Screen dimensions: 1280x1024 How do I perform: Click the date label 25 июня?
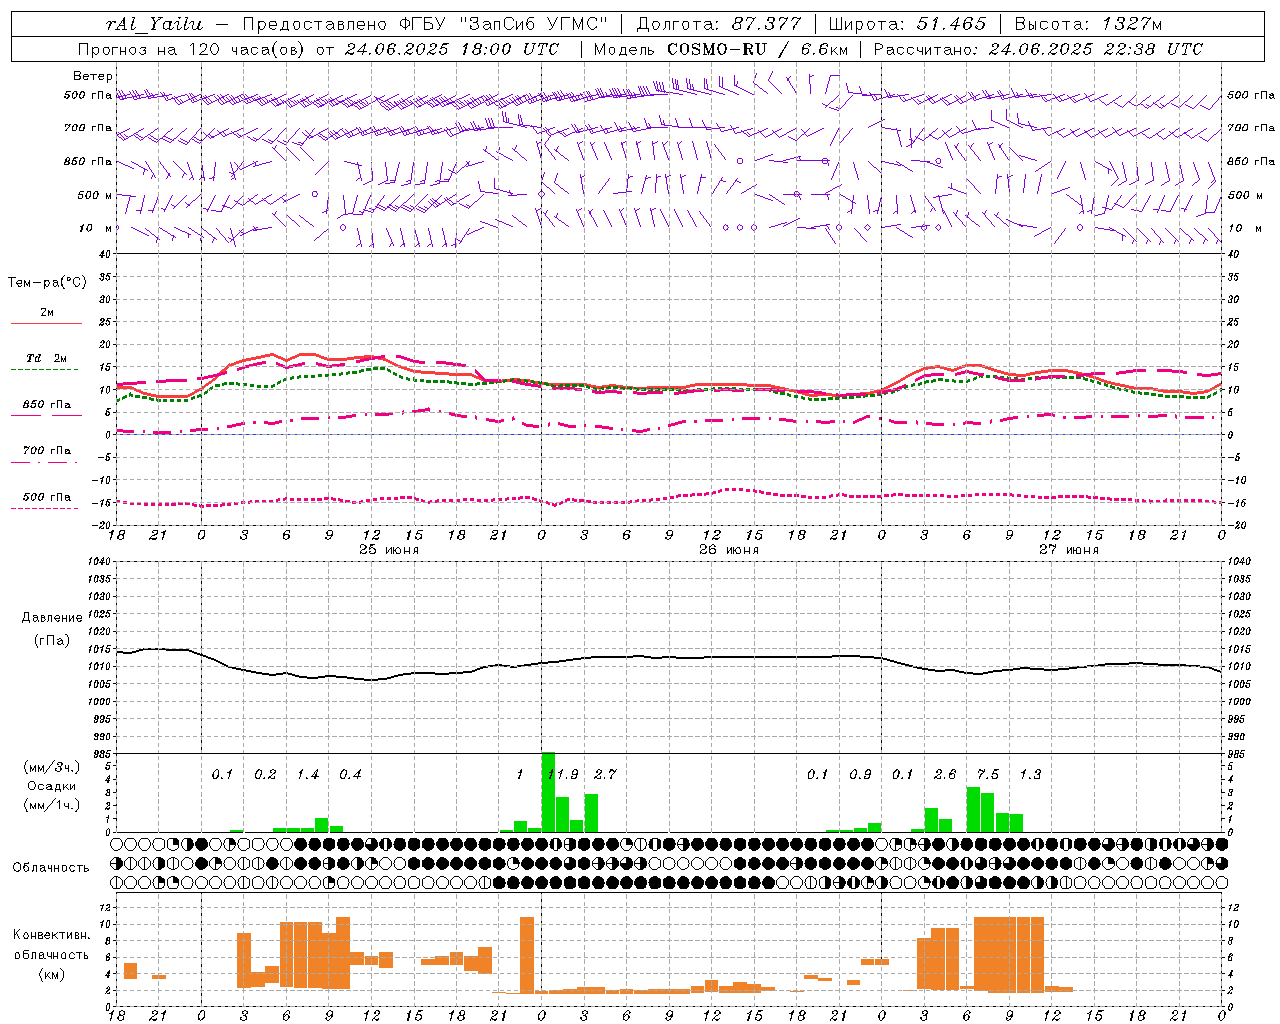[389, 550]
